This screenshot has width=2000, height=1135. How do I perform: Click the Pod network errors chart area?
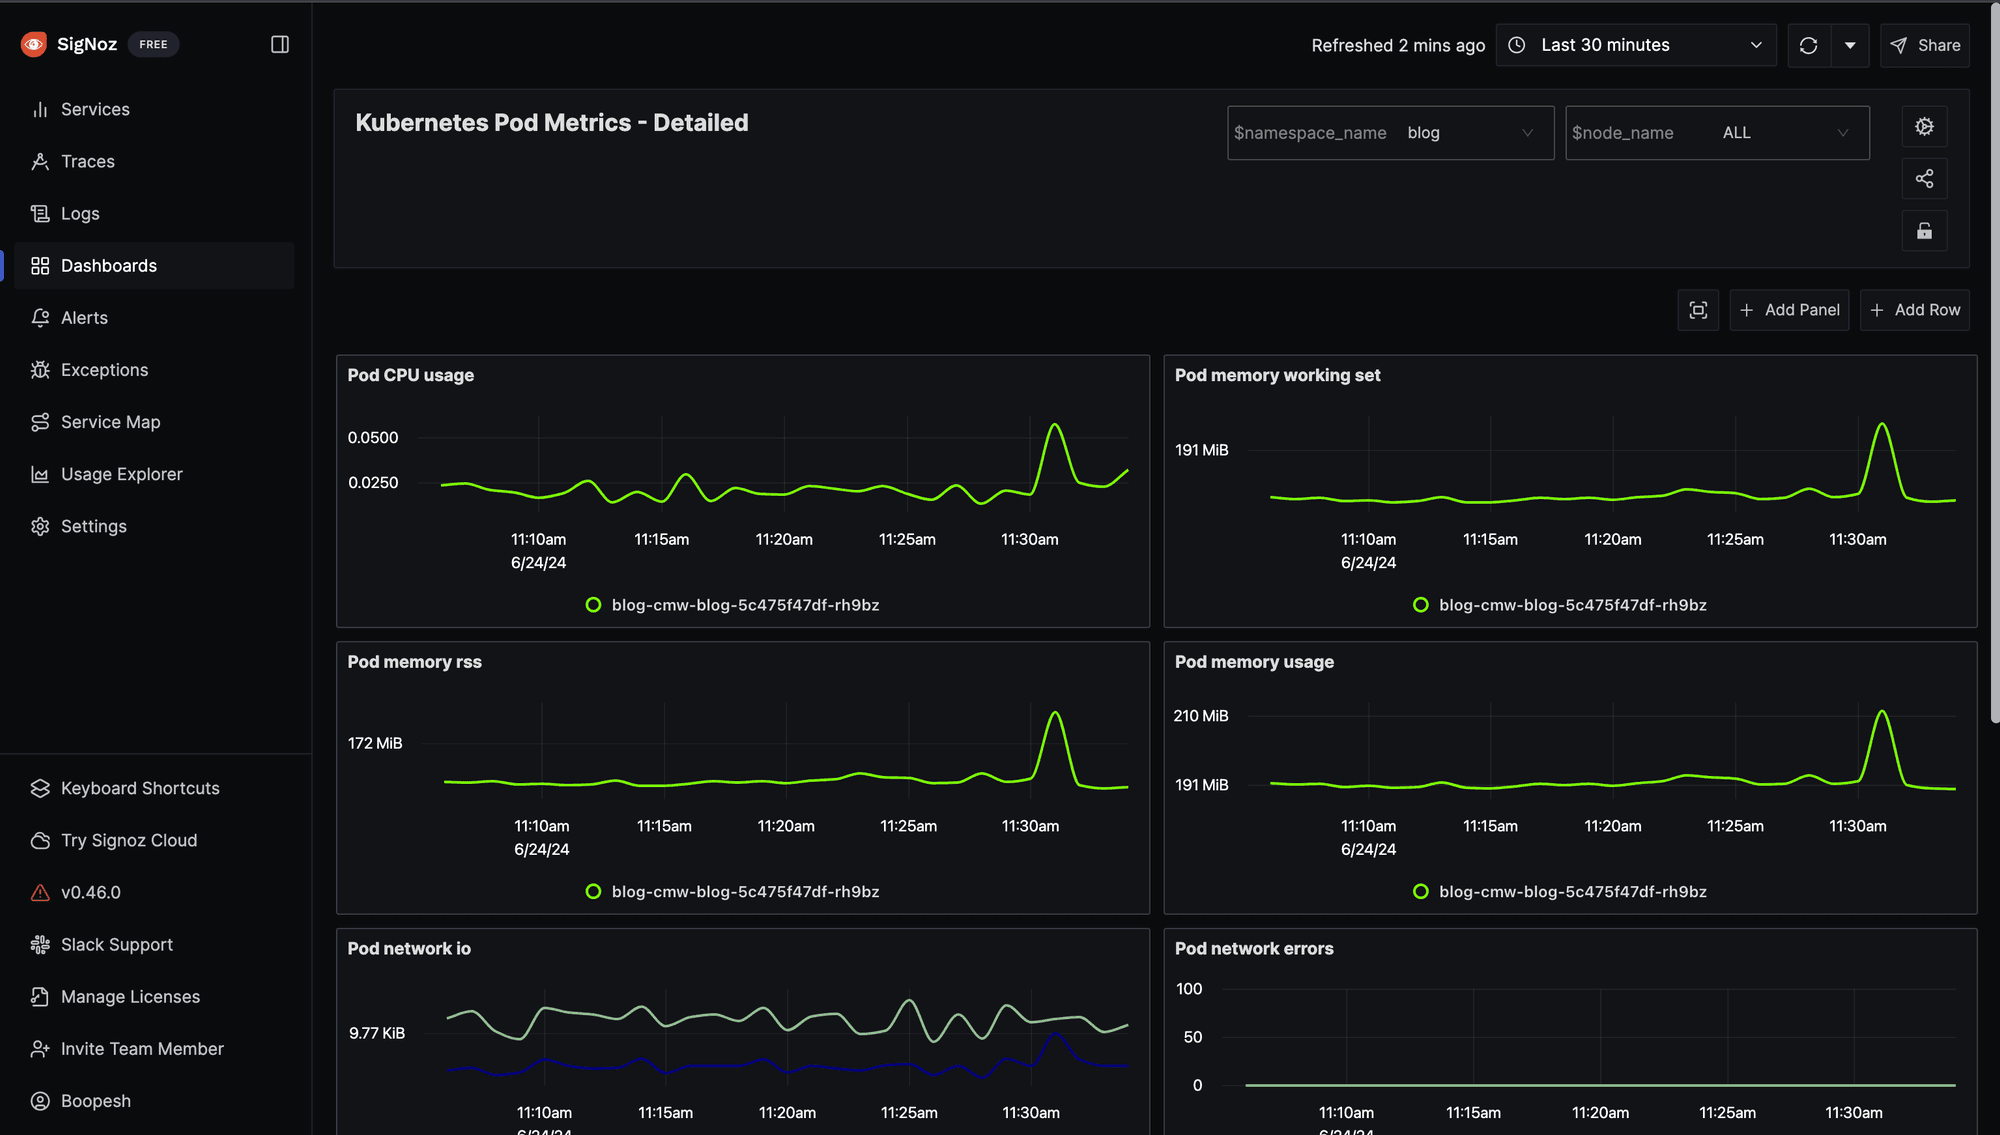[x=1600, y=1037]
